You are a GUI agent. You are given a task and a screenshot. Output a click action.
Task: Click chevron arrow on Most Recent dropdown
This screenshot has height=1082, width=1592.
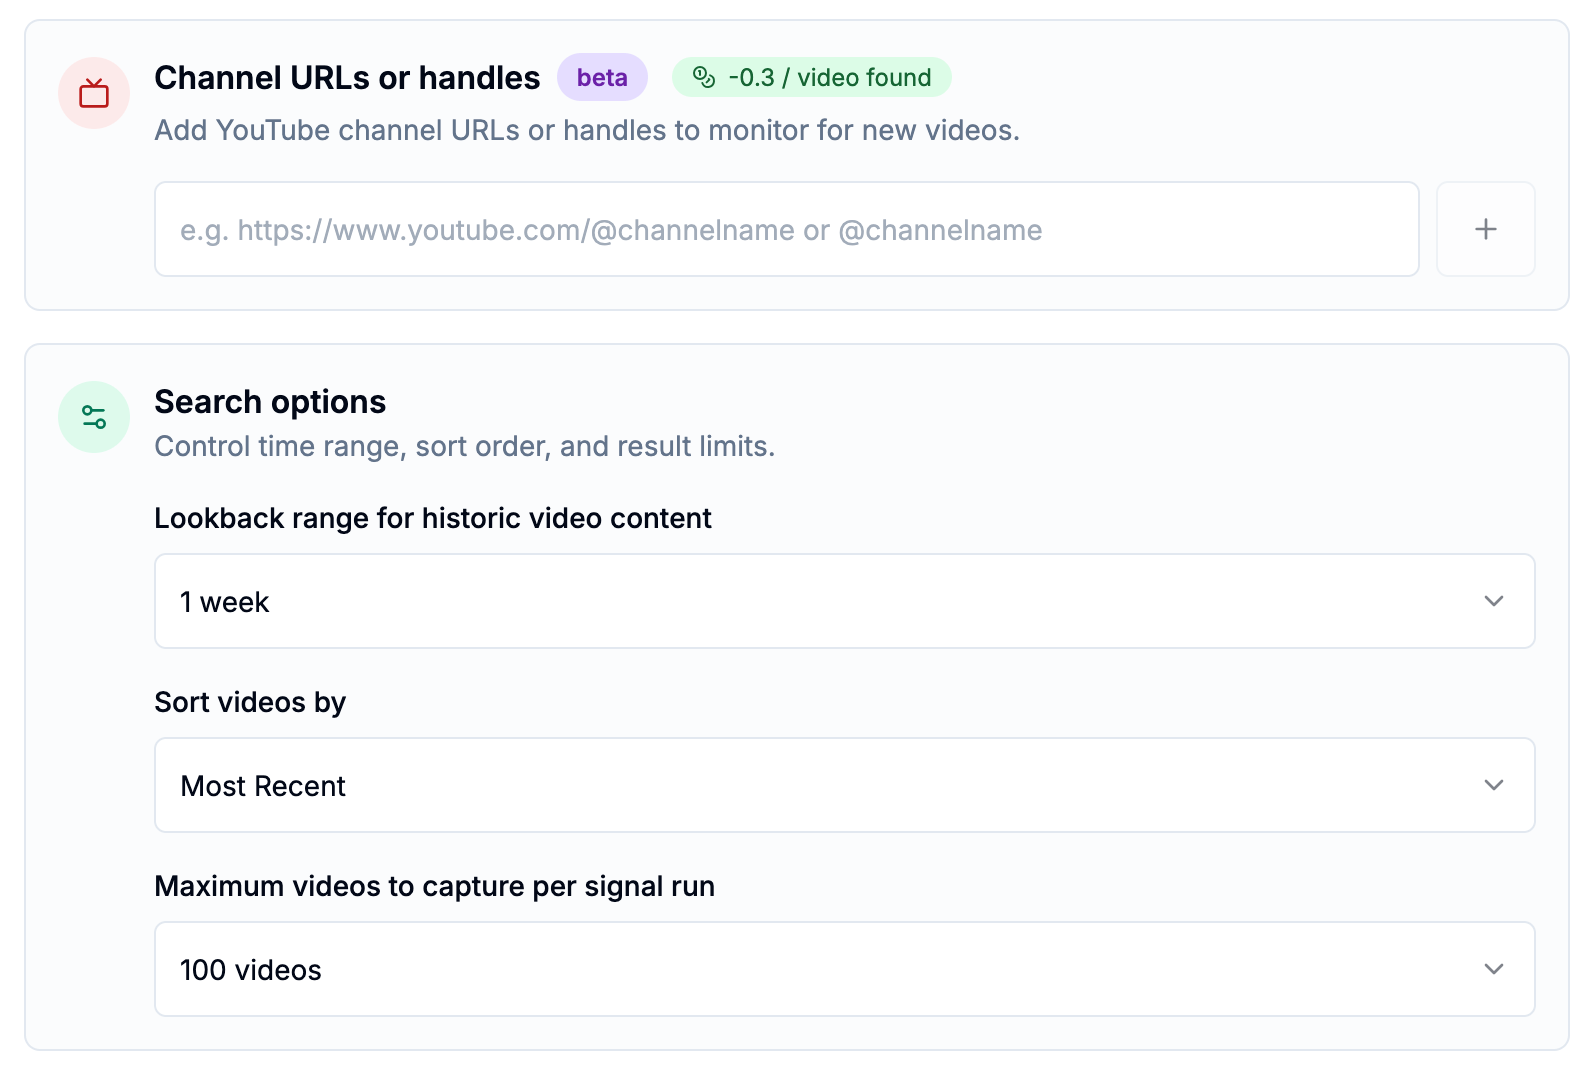[1494, 785]
